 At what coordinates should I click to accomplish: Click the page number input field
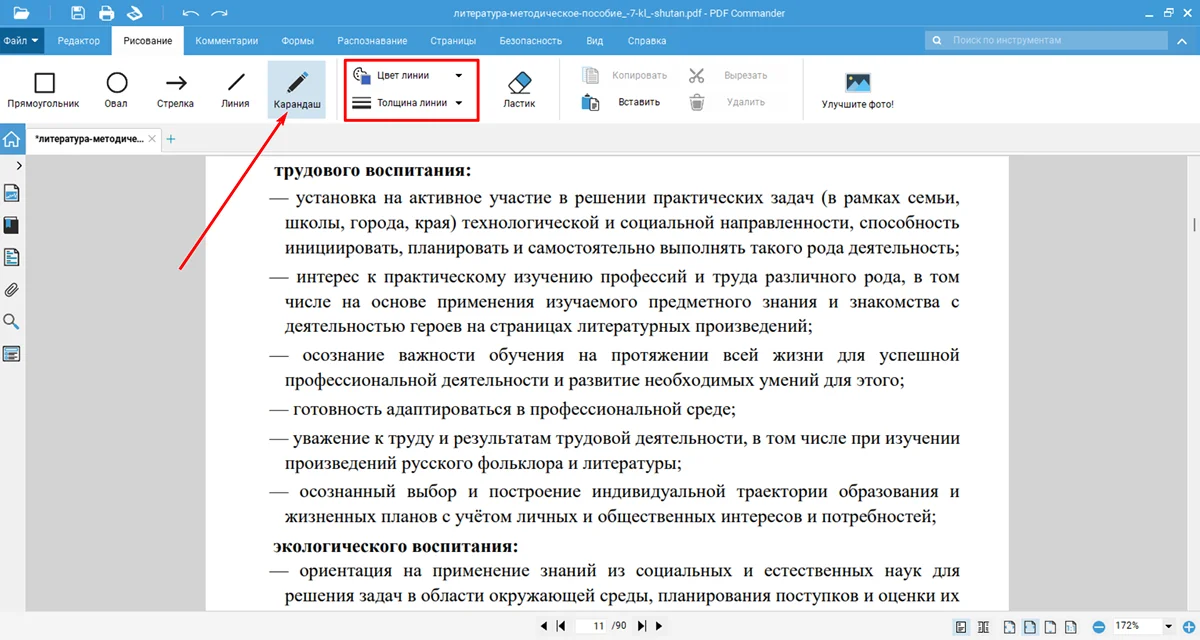tap(597, 626)
